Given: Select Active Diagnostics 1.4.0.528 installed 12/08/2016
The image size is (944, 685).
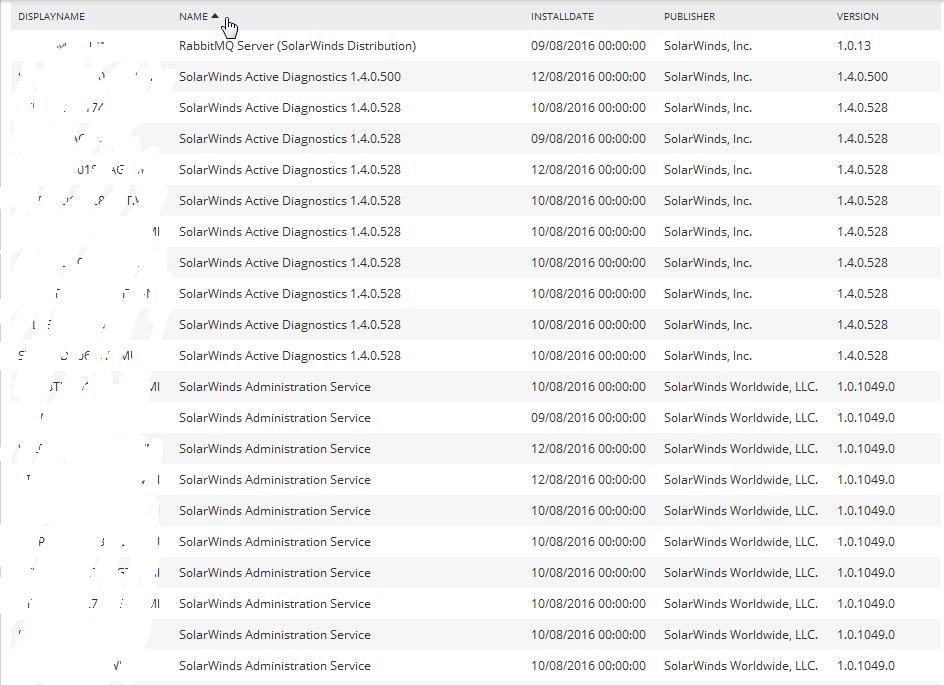Looking at the screenshot, I should (x=290, y=170).
